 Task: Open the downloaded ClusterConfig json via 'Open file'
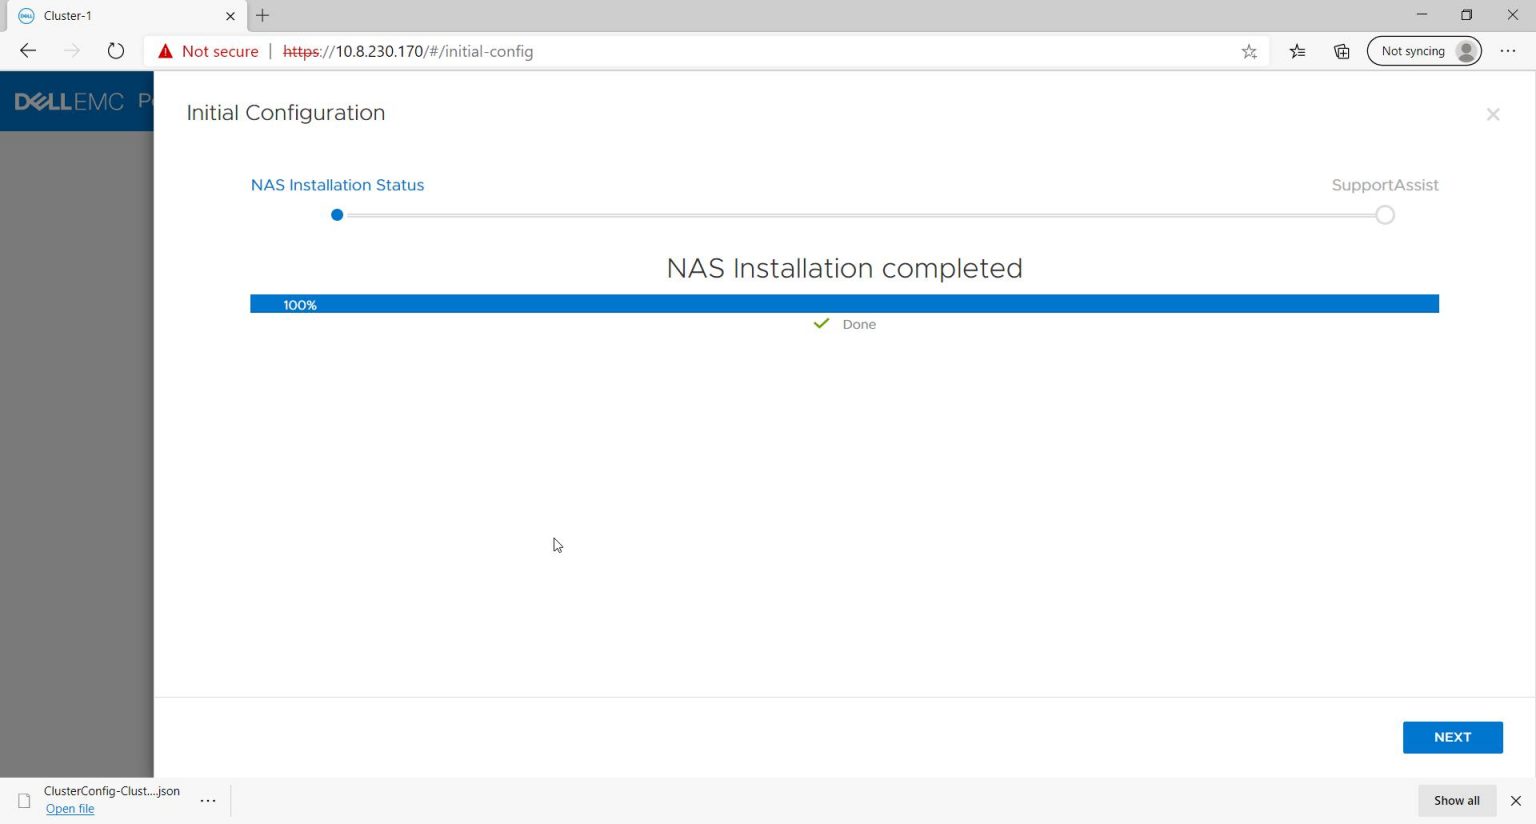tap(70, 808)
